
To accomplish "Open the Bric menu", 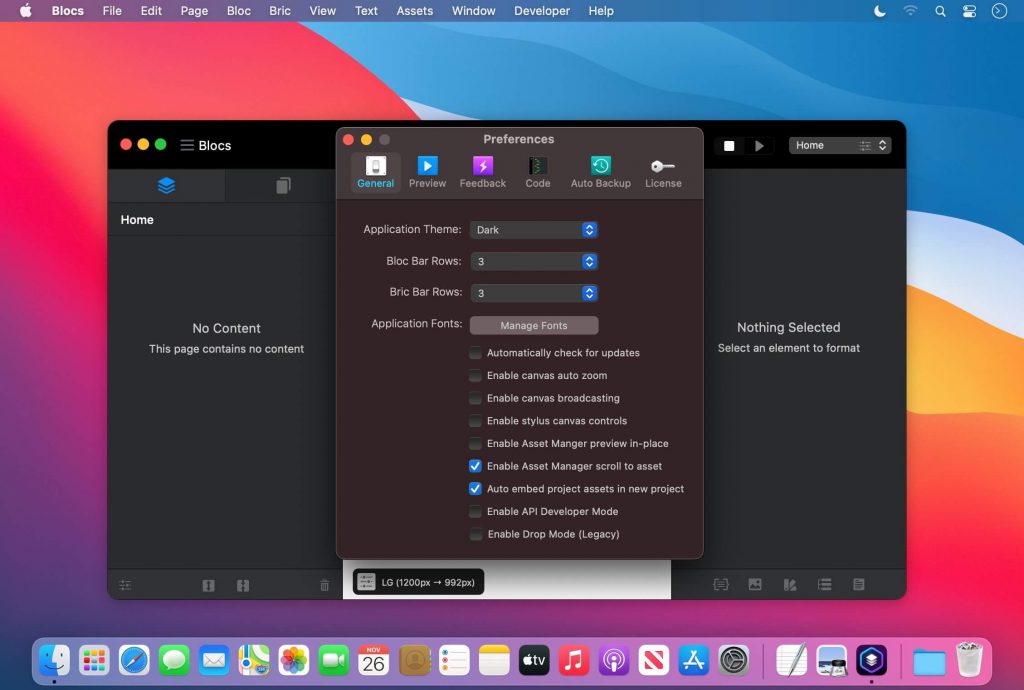I will 280,11.
